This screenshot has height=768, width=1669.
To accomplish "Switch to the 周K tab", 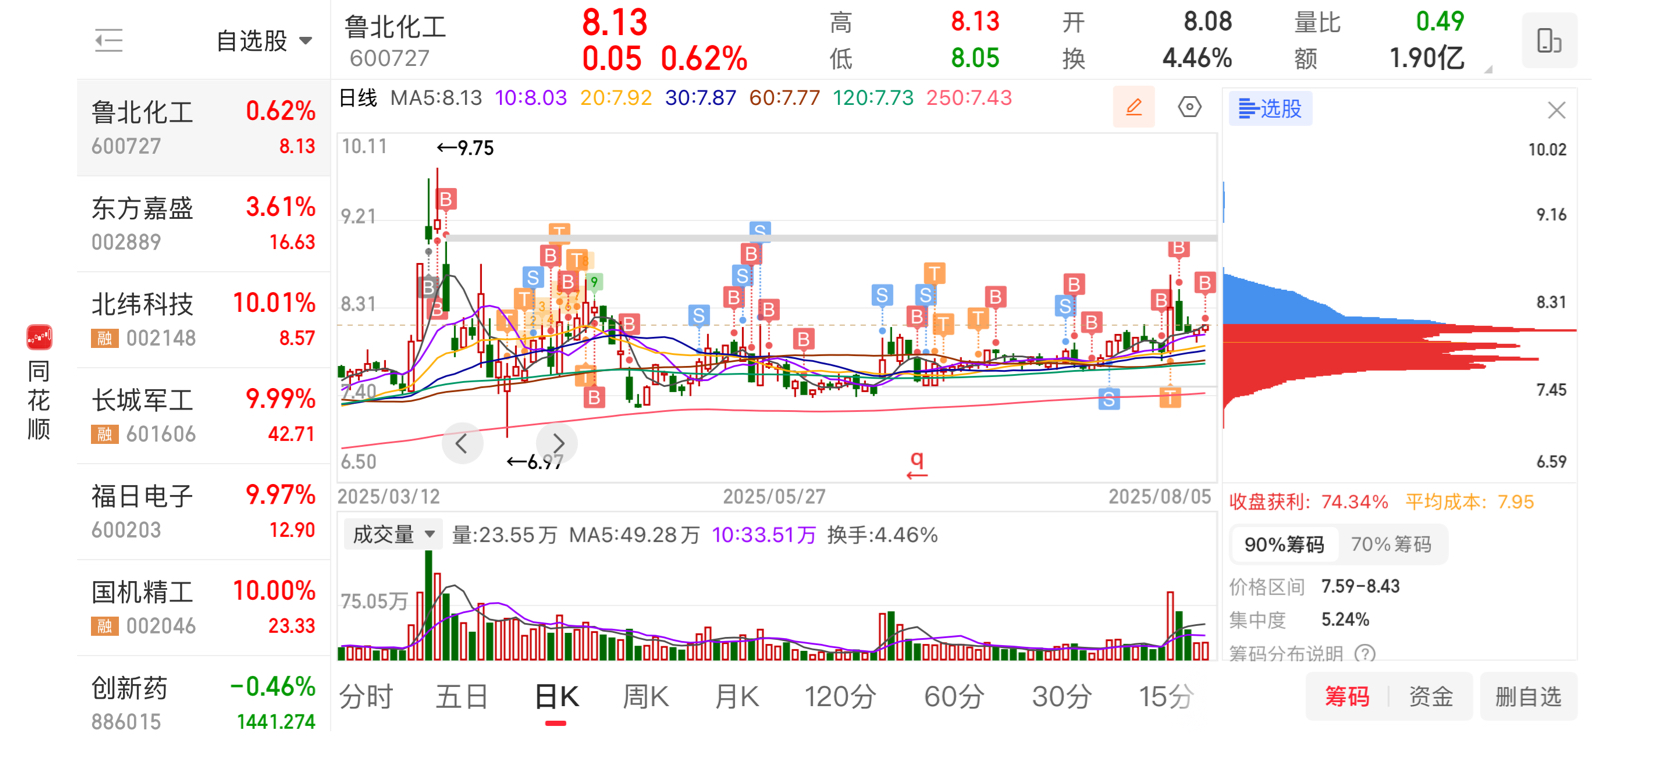I will click(645, 697).
